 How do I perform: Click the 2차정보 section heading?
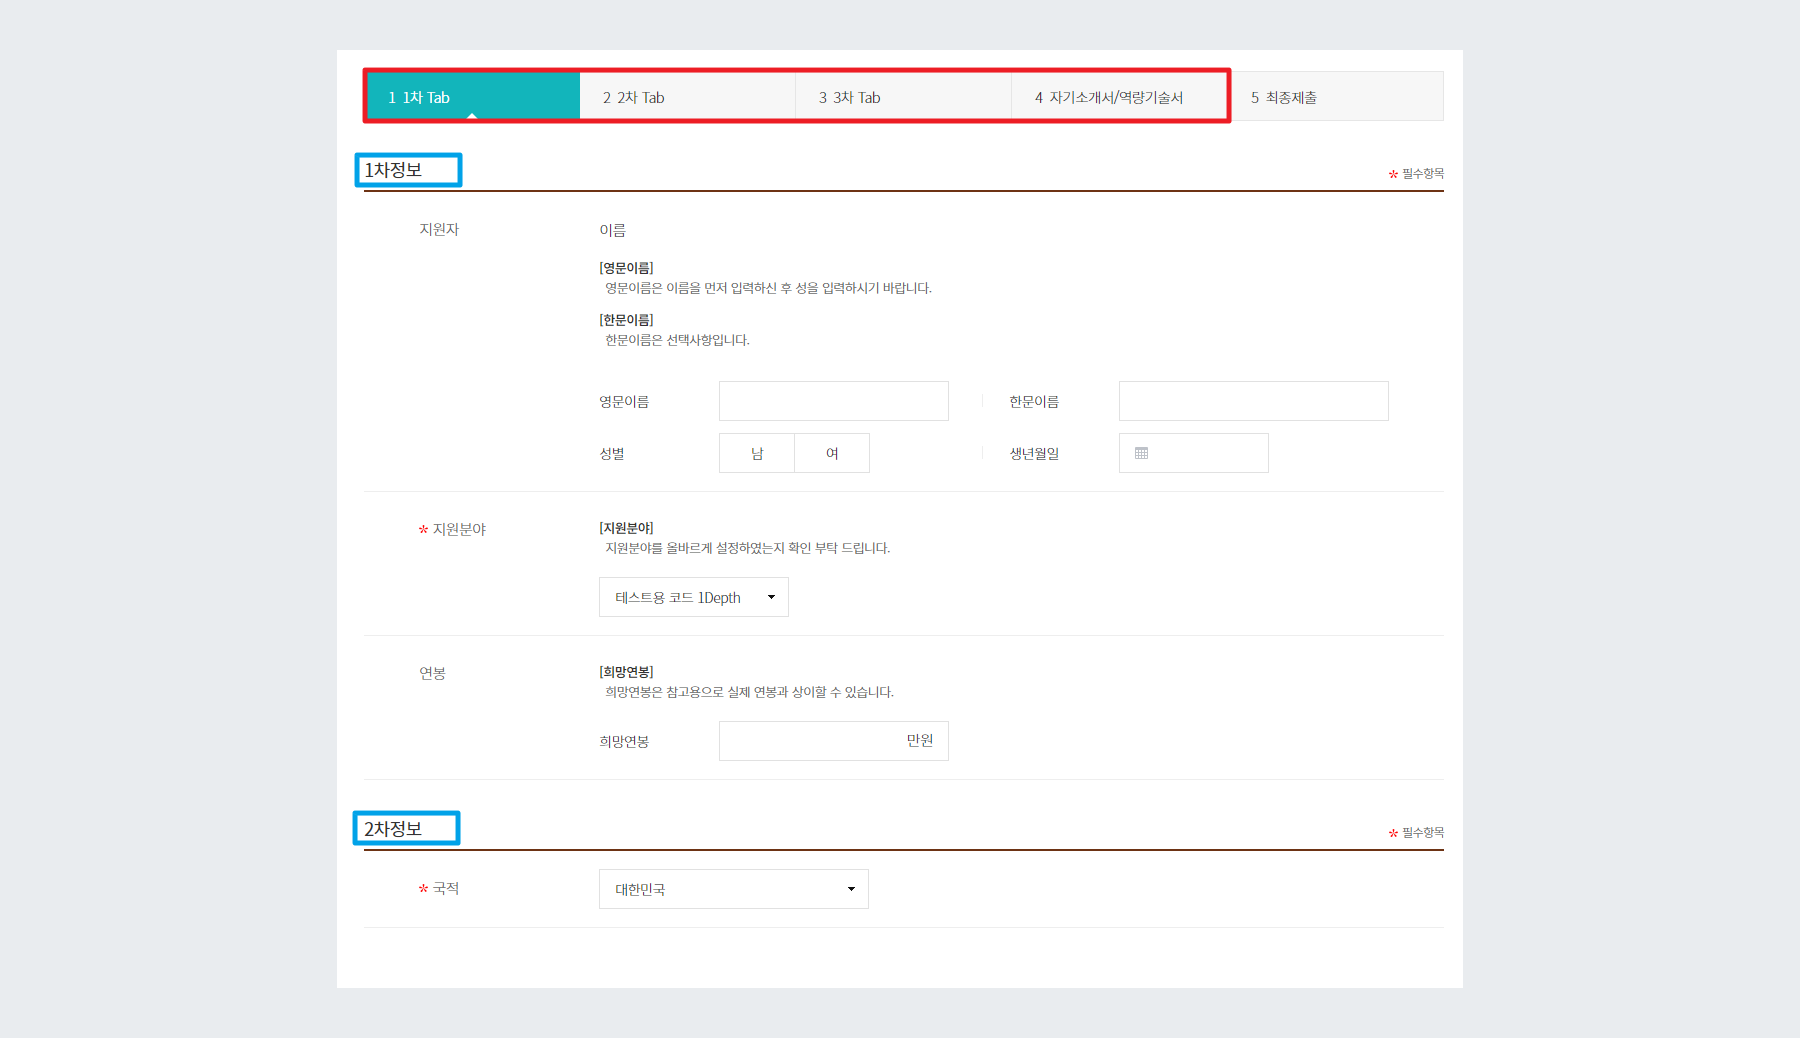pyautogui.click(x=393, y=829)
